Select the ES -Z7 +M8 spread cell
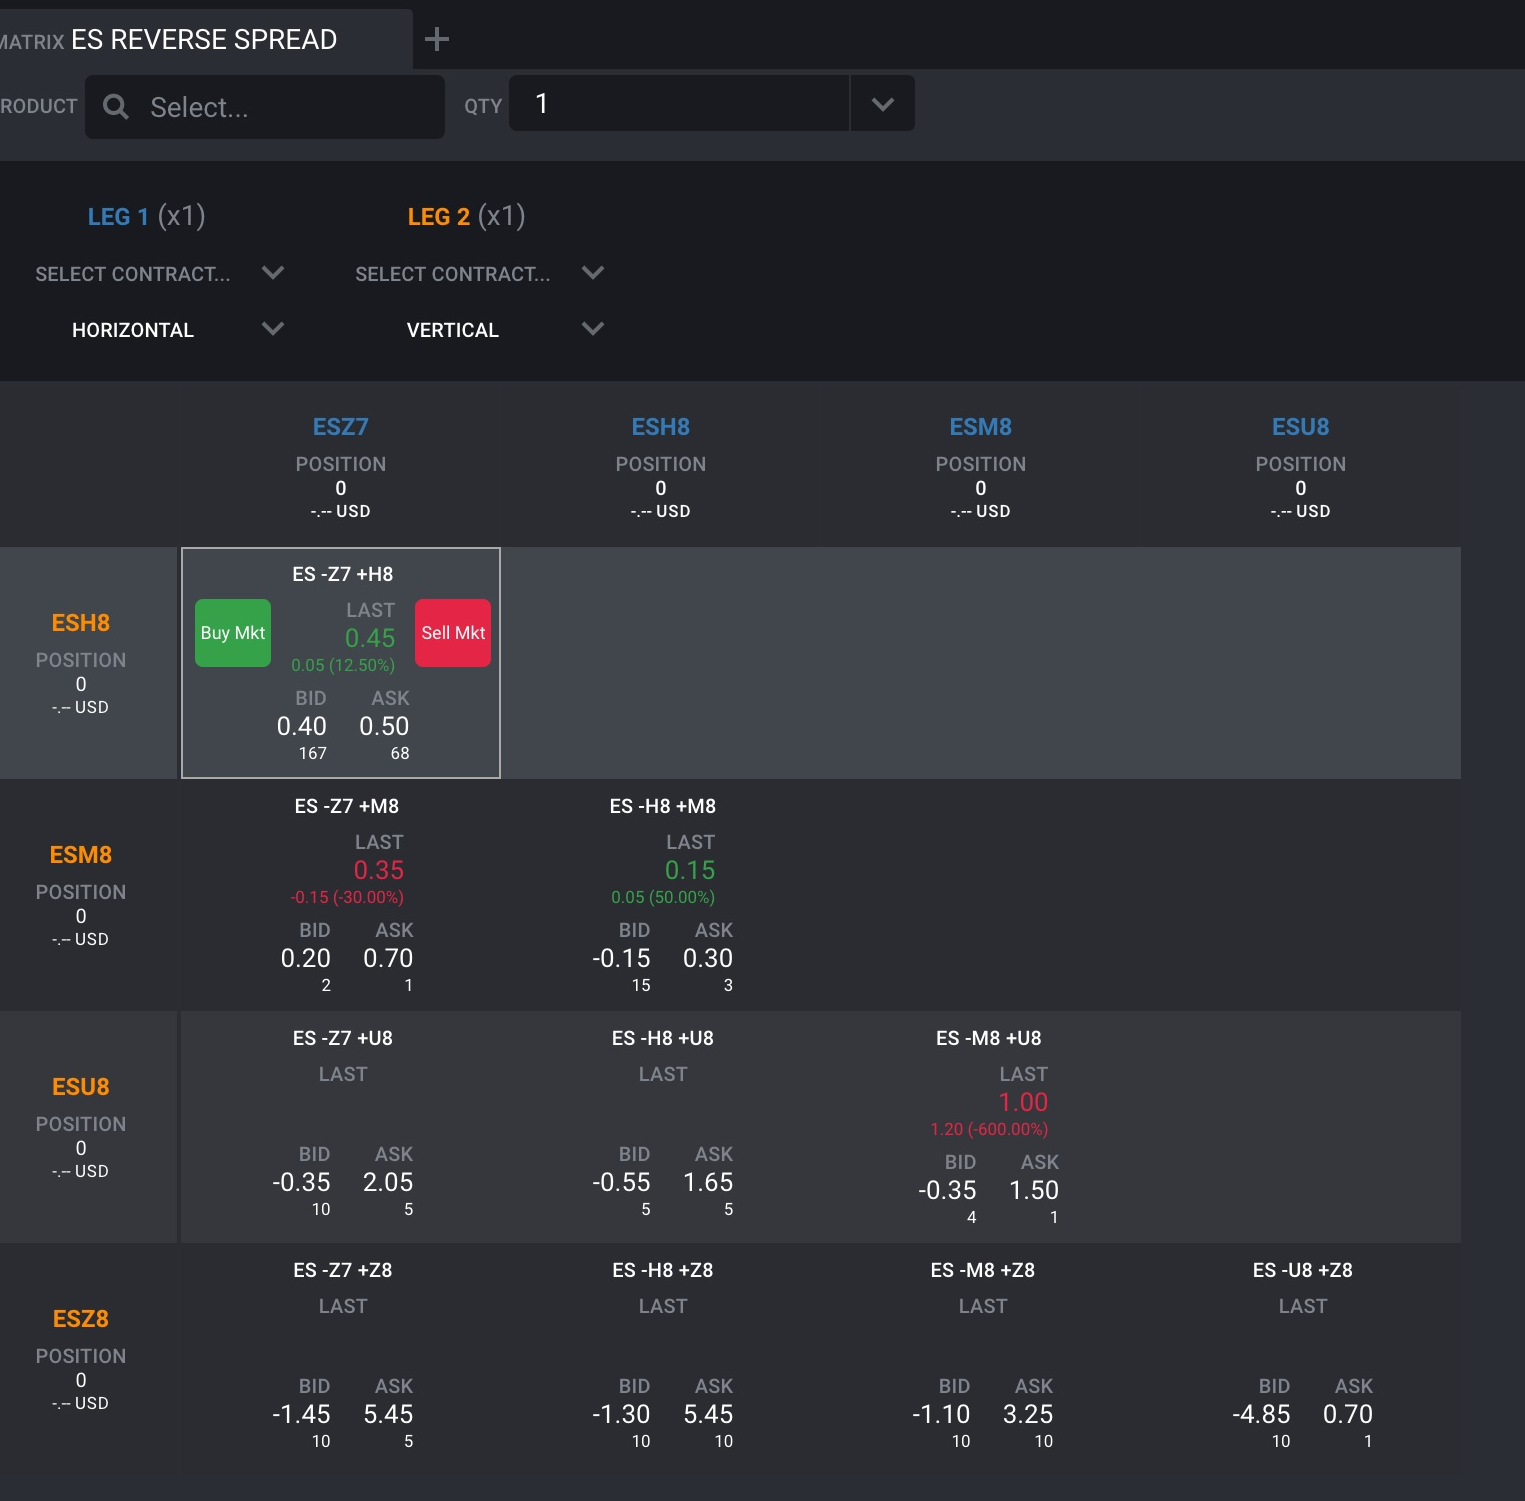The image size is (1525, 1501). pyautogui.click(x=341, y=895)
